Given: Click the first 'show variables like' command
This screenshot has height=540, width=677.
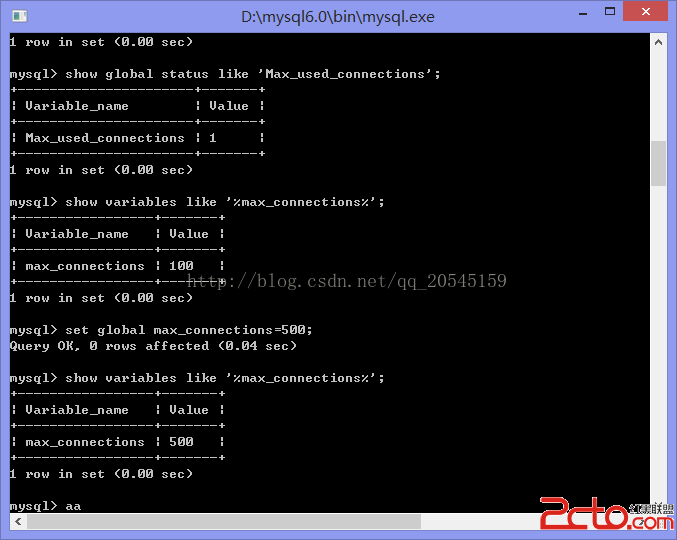Looking at the screenshot, I should [x=197, y=202].
